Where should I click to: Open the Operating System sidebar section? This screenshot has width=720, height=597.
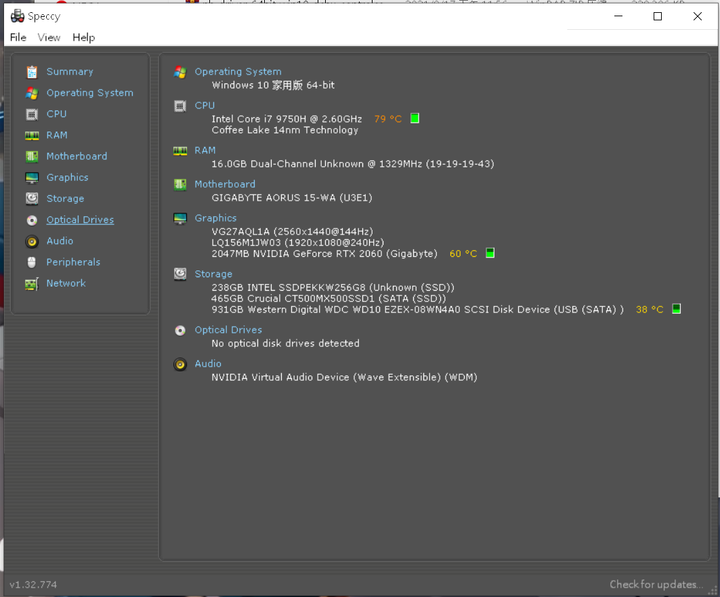click(x=90, y=93)
